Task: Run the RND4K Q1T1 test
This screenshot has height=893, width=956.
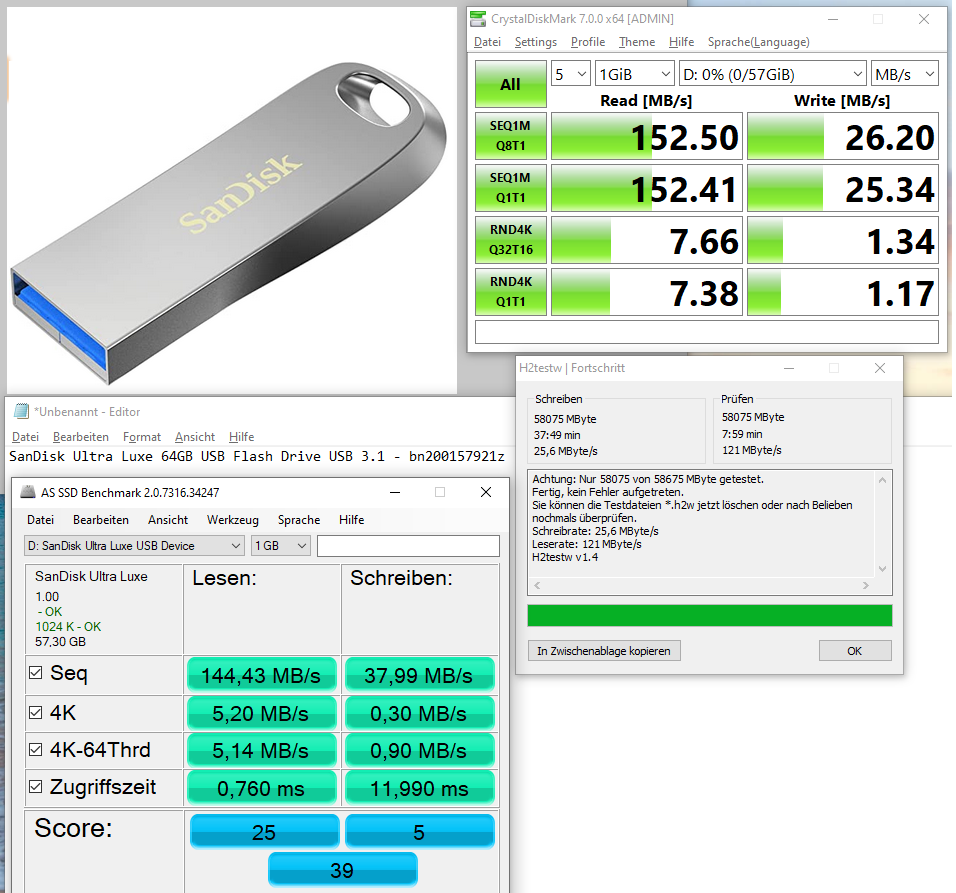Action: click(510, 291)
